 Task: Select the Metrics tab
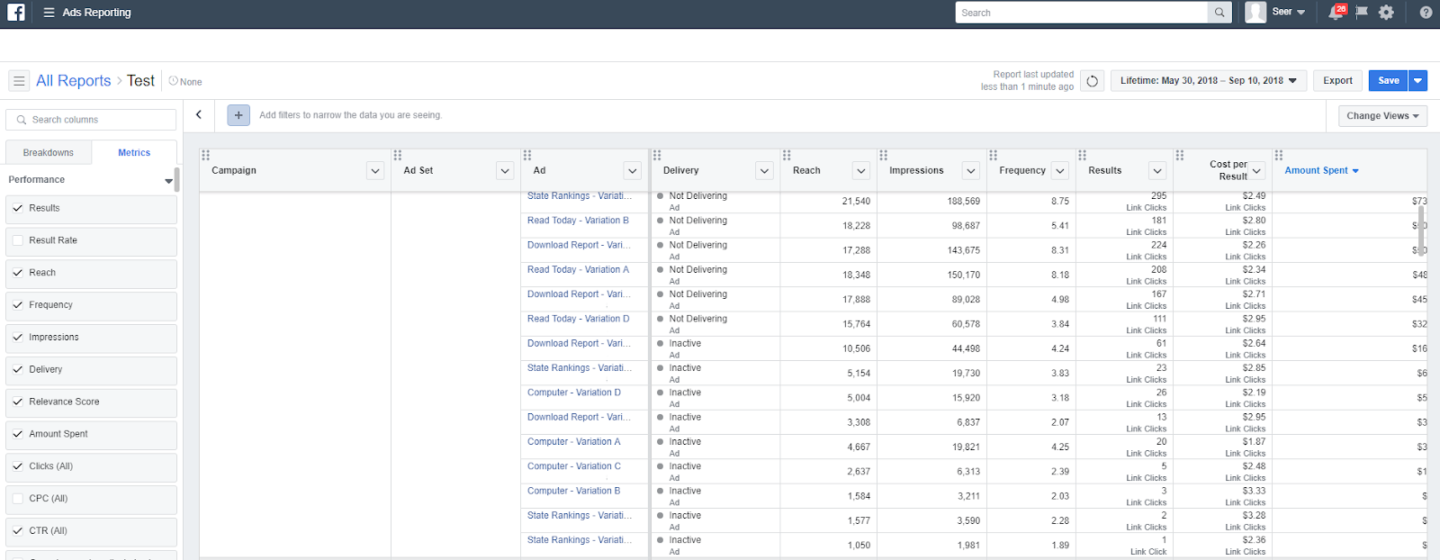(134, 153)
